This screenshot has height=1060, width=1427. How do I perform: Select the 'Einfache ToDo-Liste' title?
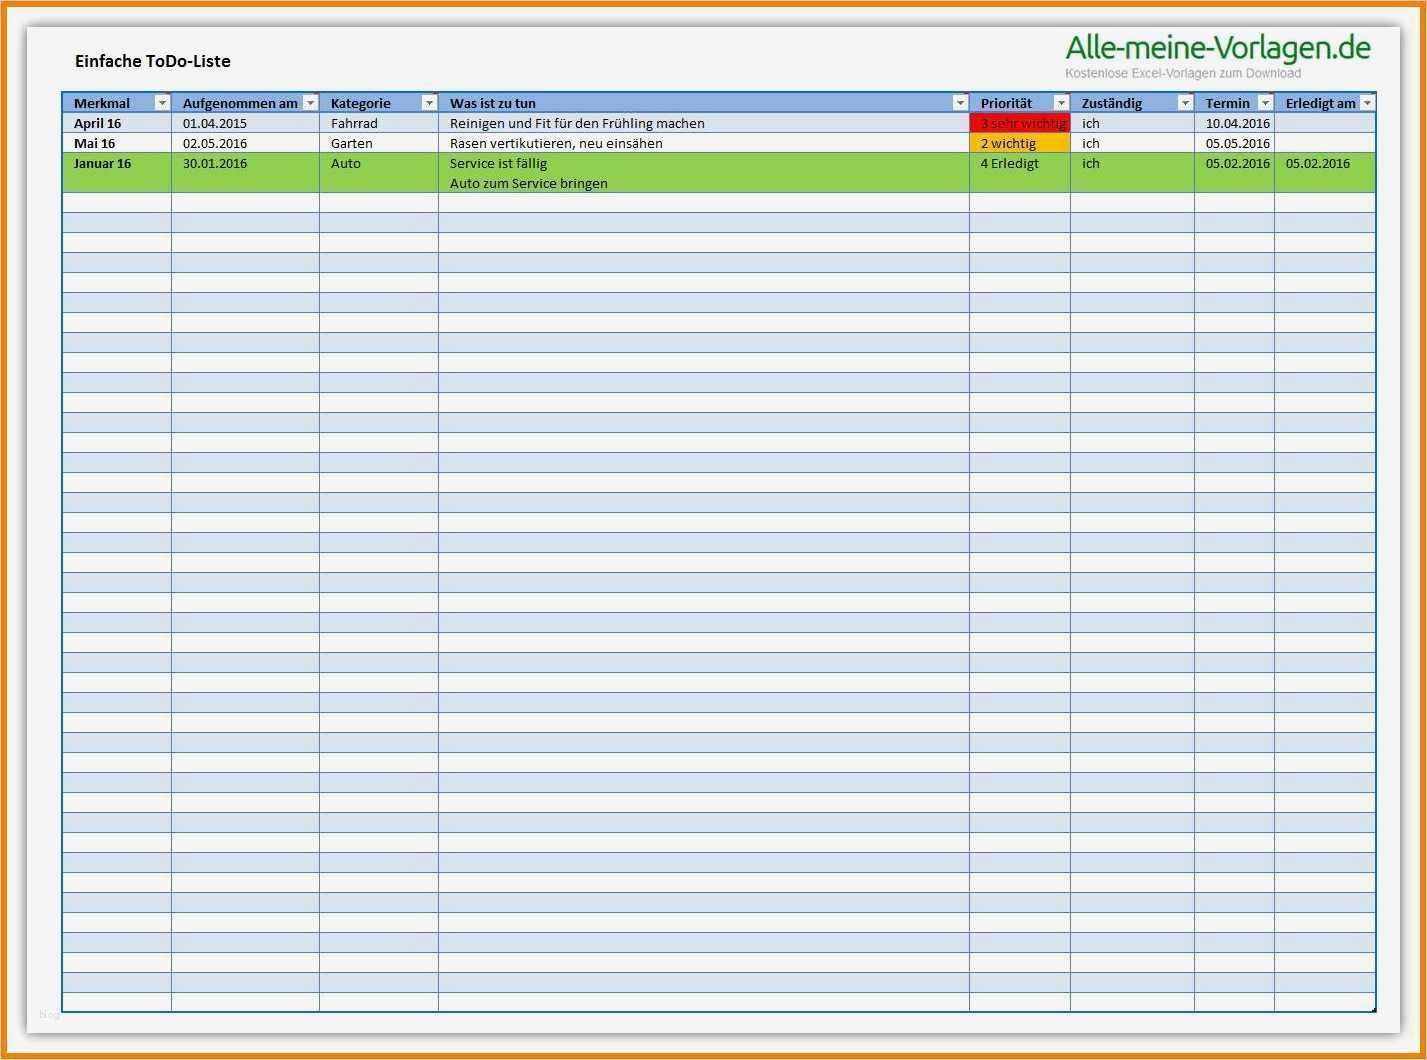tap(153, 61)
